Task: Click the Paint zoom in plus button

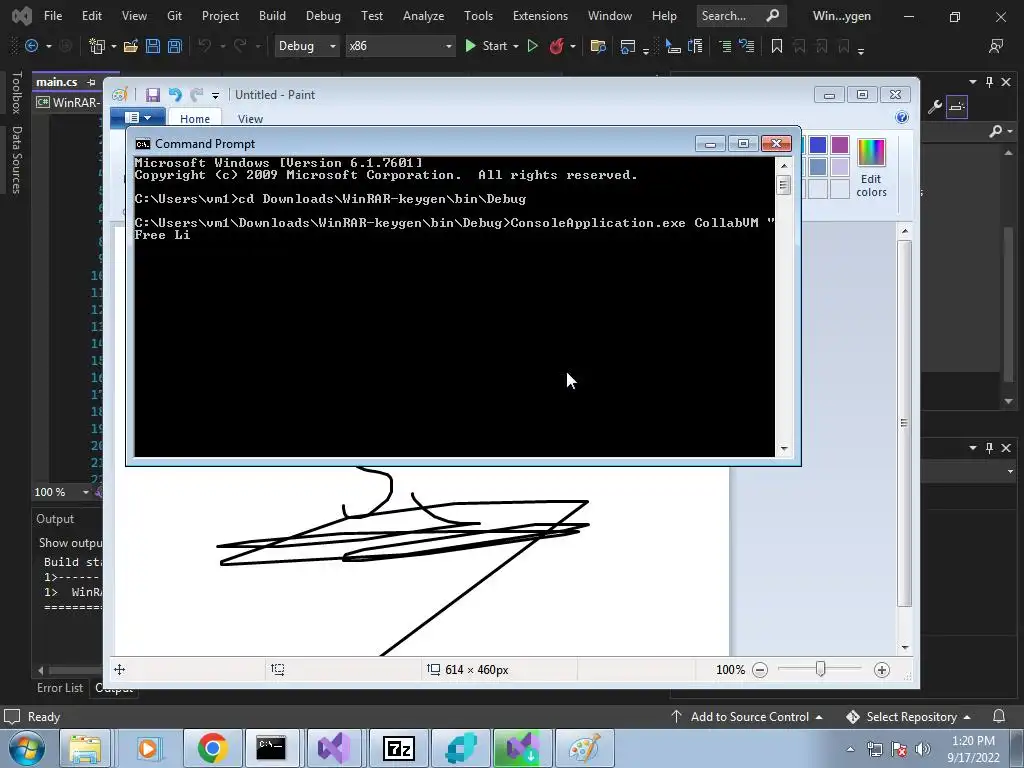Action: pos(882,669)
